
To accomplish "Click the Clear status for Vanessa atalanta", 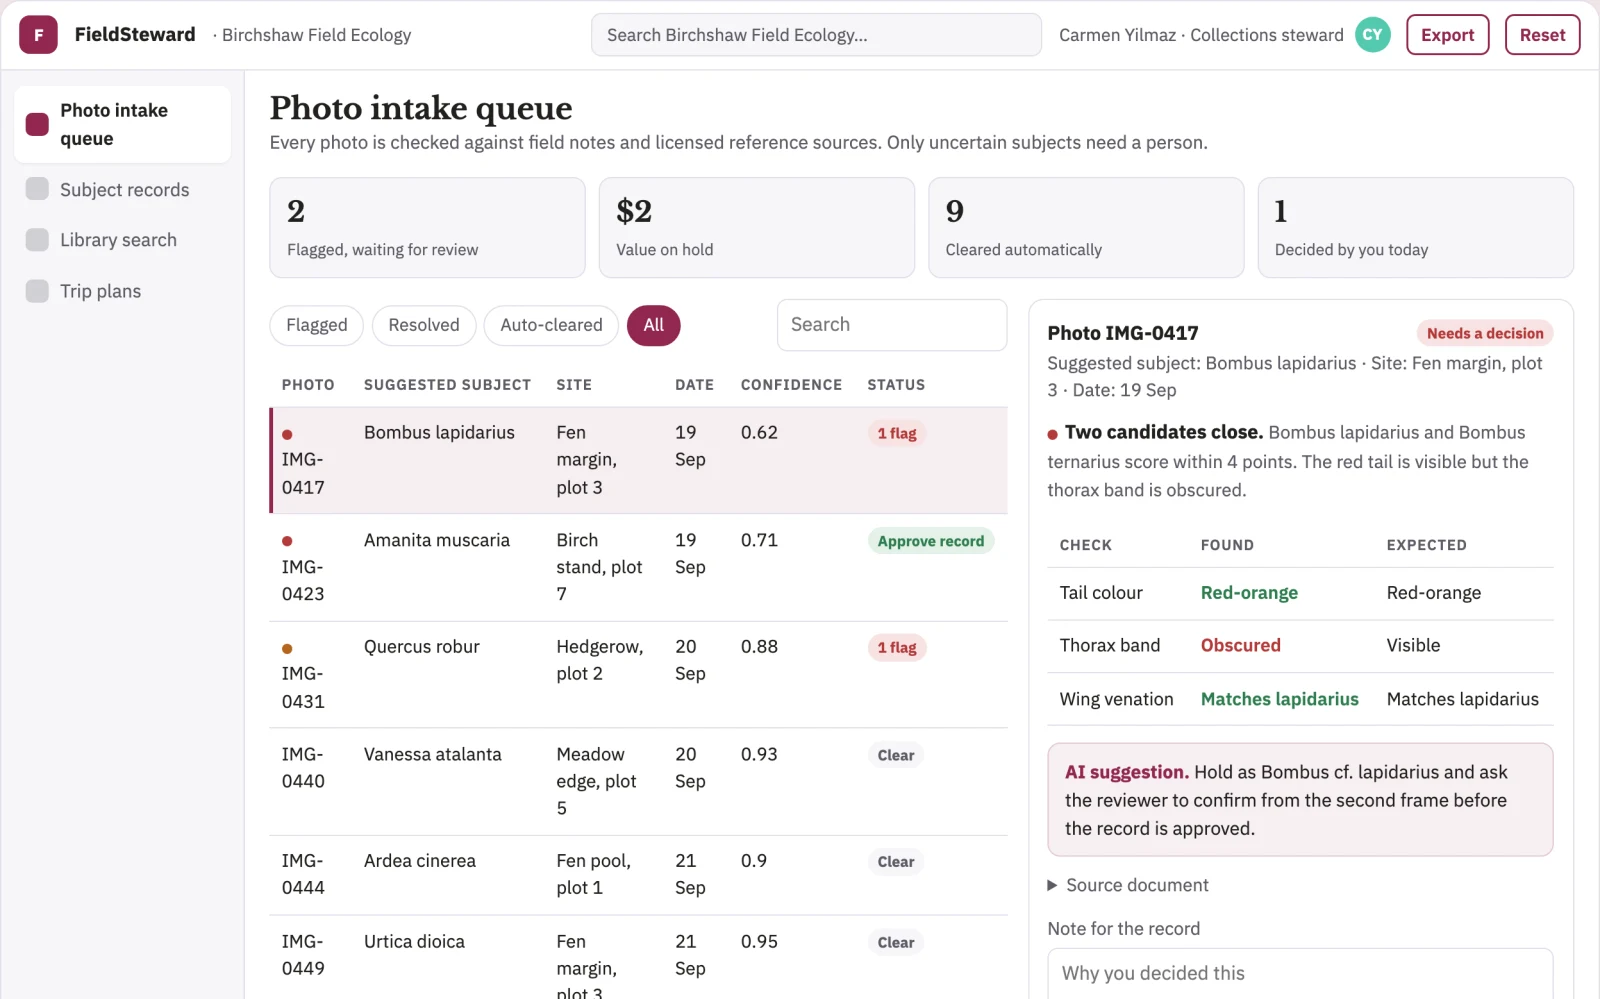I will click(896, 755).
